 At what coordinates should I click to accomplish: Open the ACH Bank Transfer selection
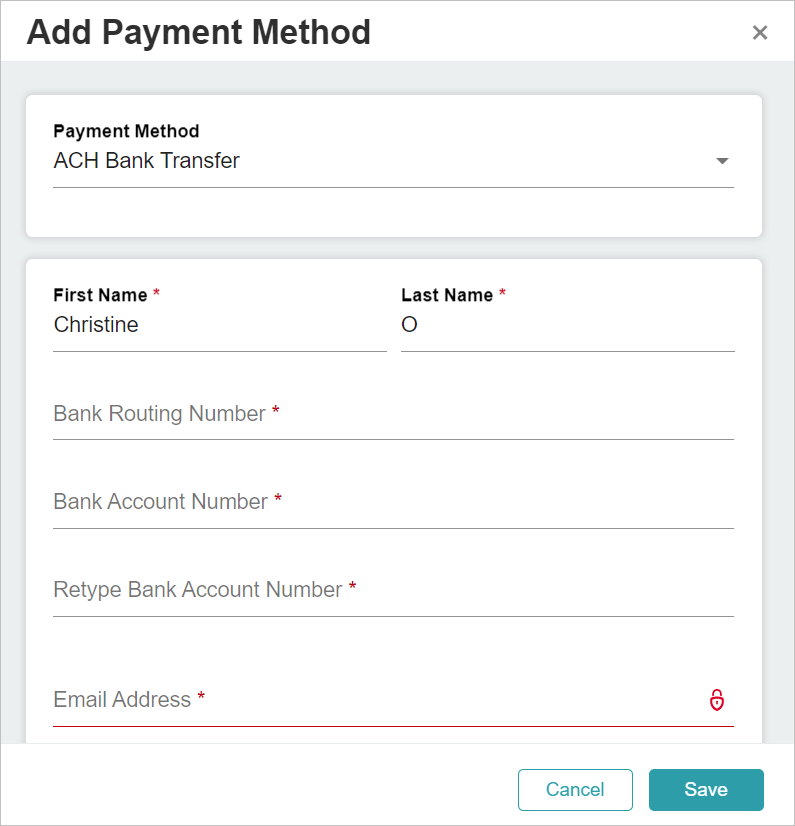[393, 161]
